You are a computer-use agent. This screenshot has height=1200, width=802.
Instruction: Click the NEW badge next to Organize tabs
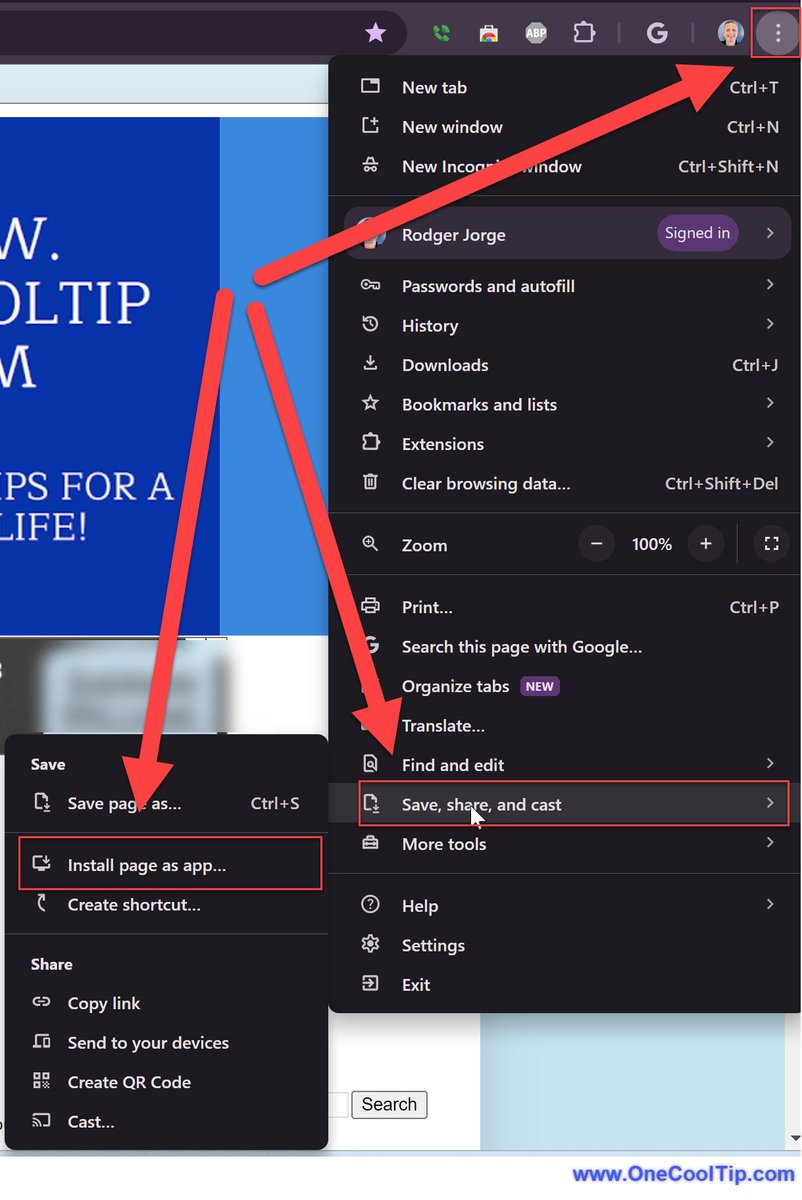coord(540,686)
